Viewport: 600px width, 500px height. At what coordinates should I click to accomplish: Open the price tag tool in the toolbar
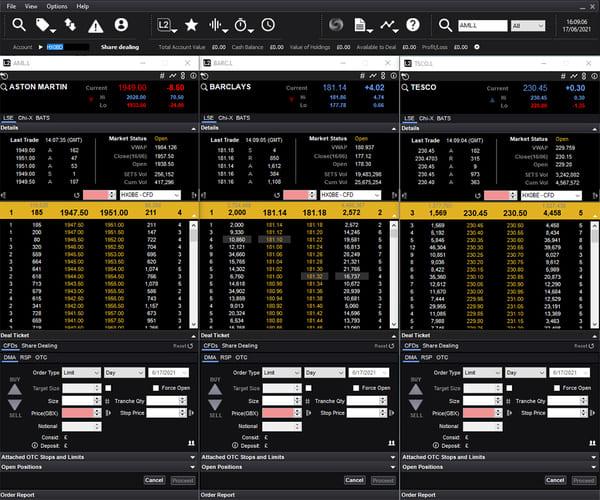click(43, 25)
